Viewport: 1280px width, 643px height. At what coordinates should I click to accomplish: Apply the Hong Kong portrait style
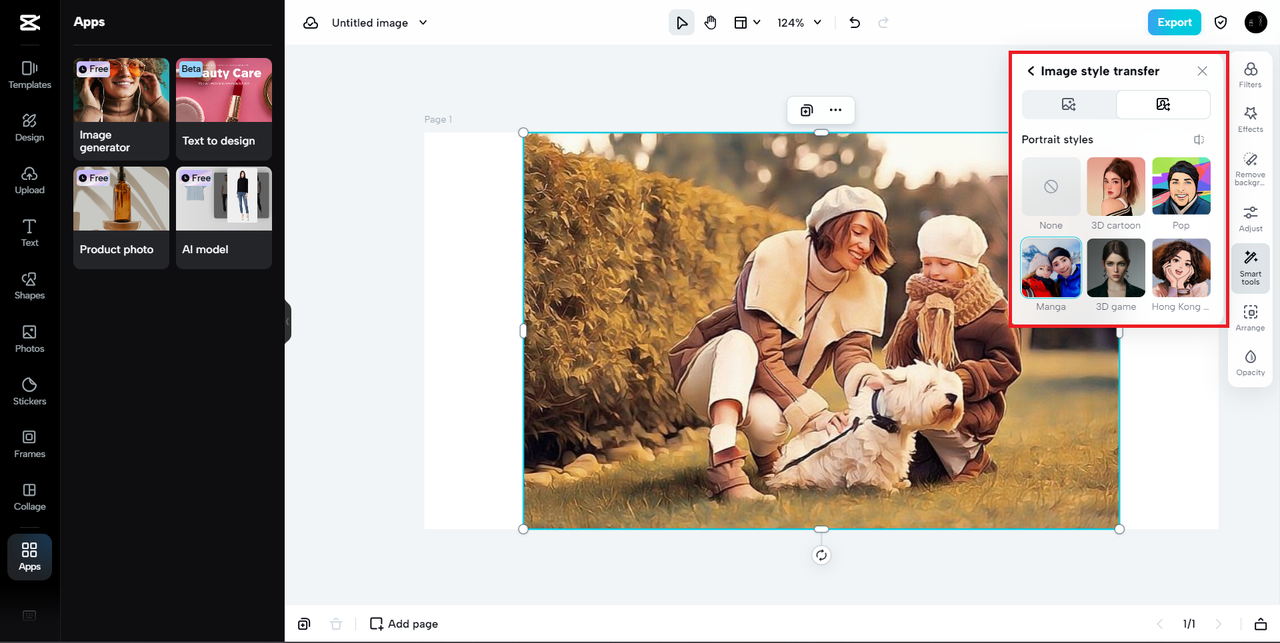1181,268
